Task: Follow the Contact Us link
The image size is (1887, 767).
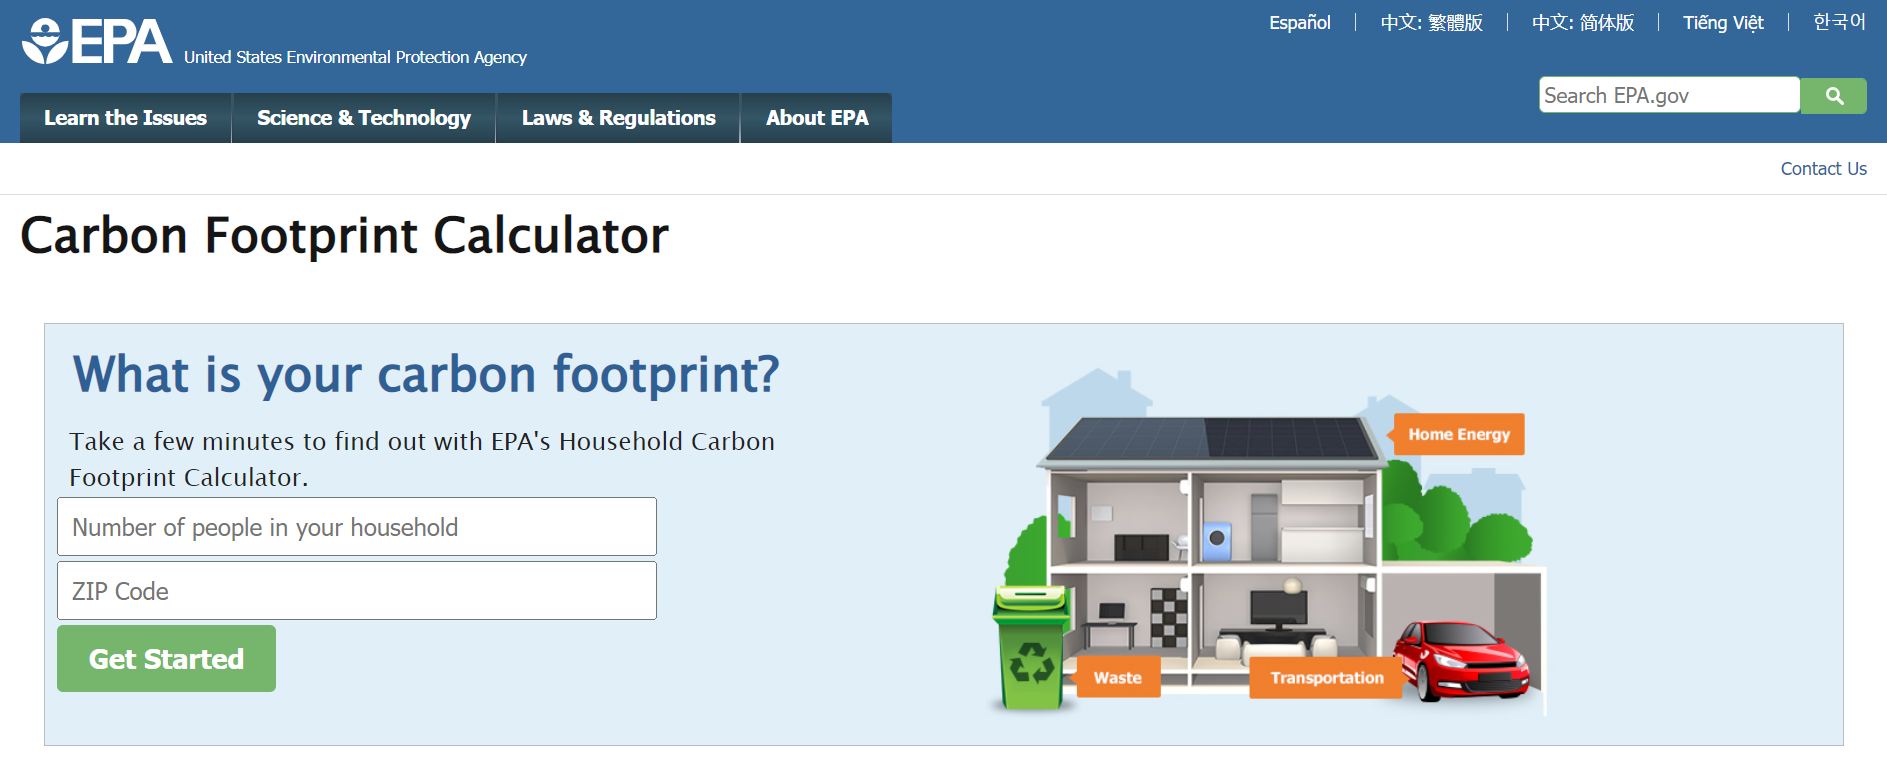Action: click(1823, 169)
